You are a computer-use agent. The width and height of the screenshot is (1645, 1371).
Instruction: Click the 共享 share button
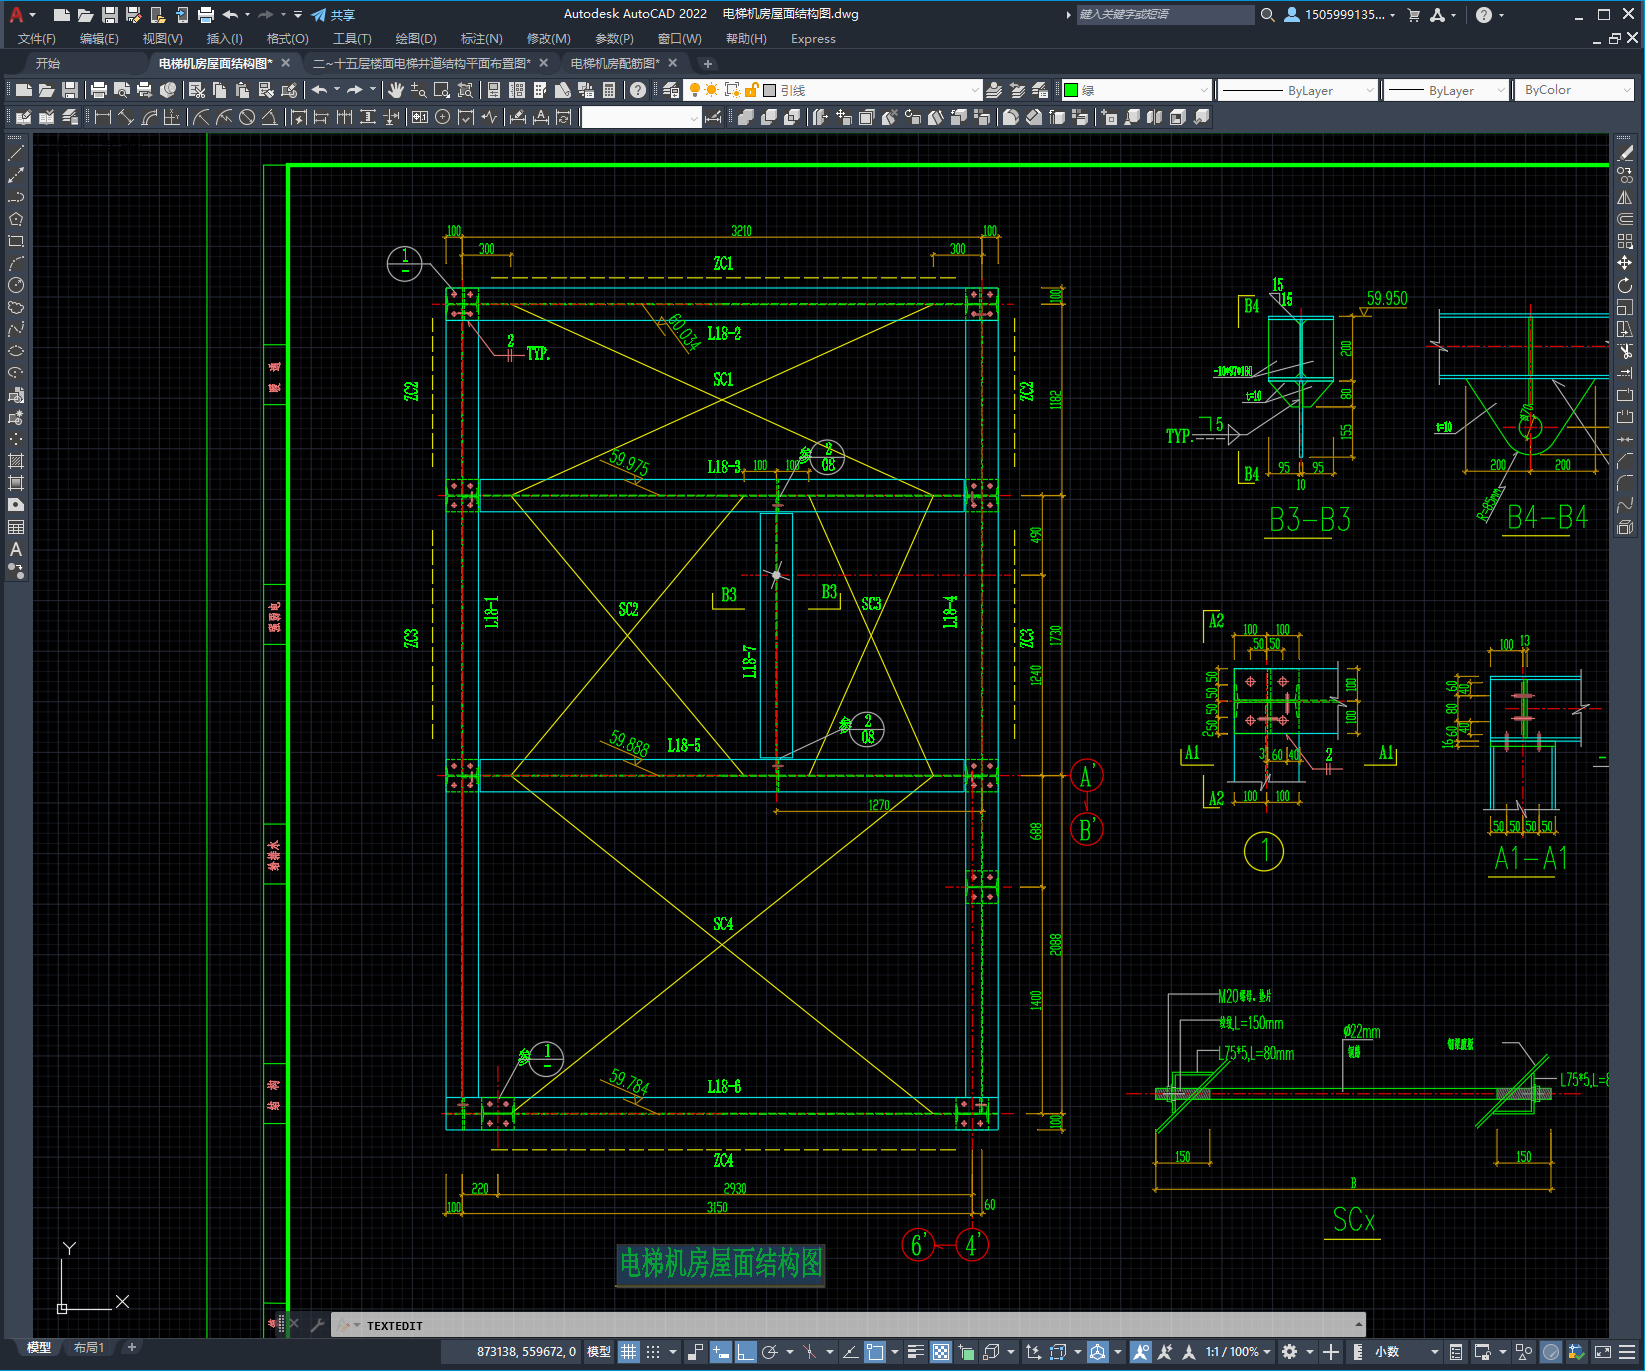[x=334, y=15]
